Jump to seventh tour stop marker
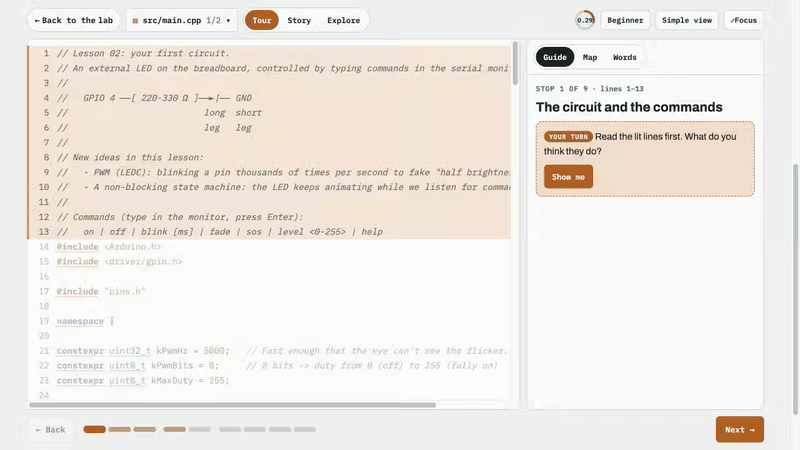 (x=255, y=430)
